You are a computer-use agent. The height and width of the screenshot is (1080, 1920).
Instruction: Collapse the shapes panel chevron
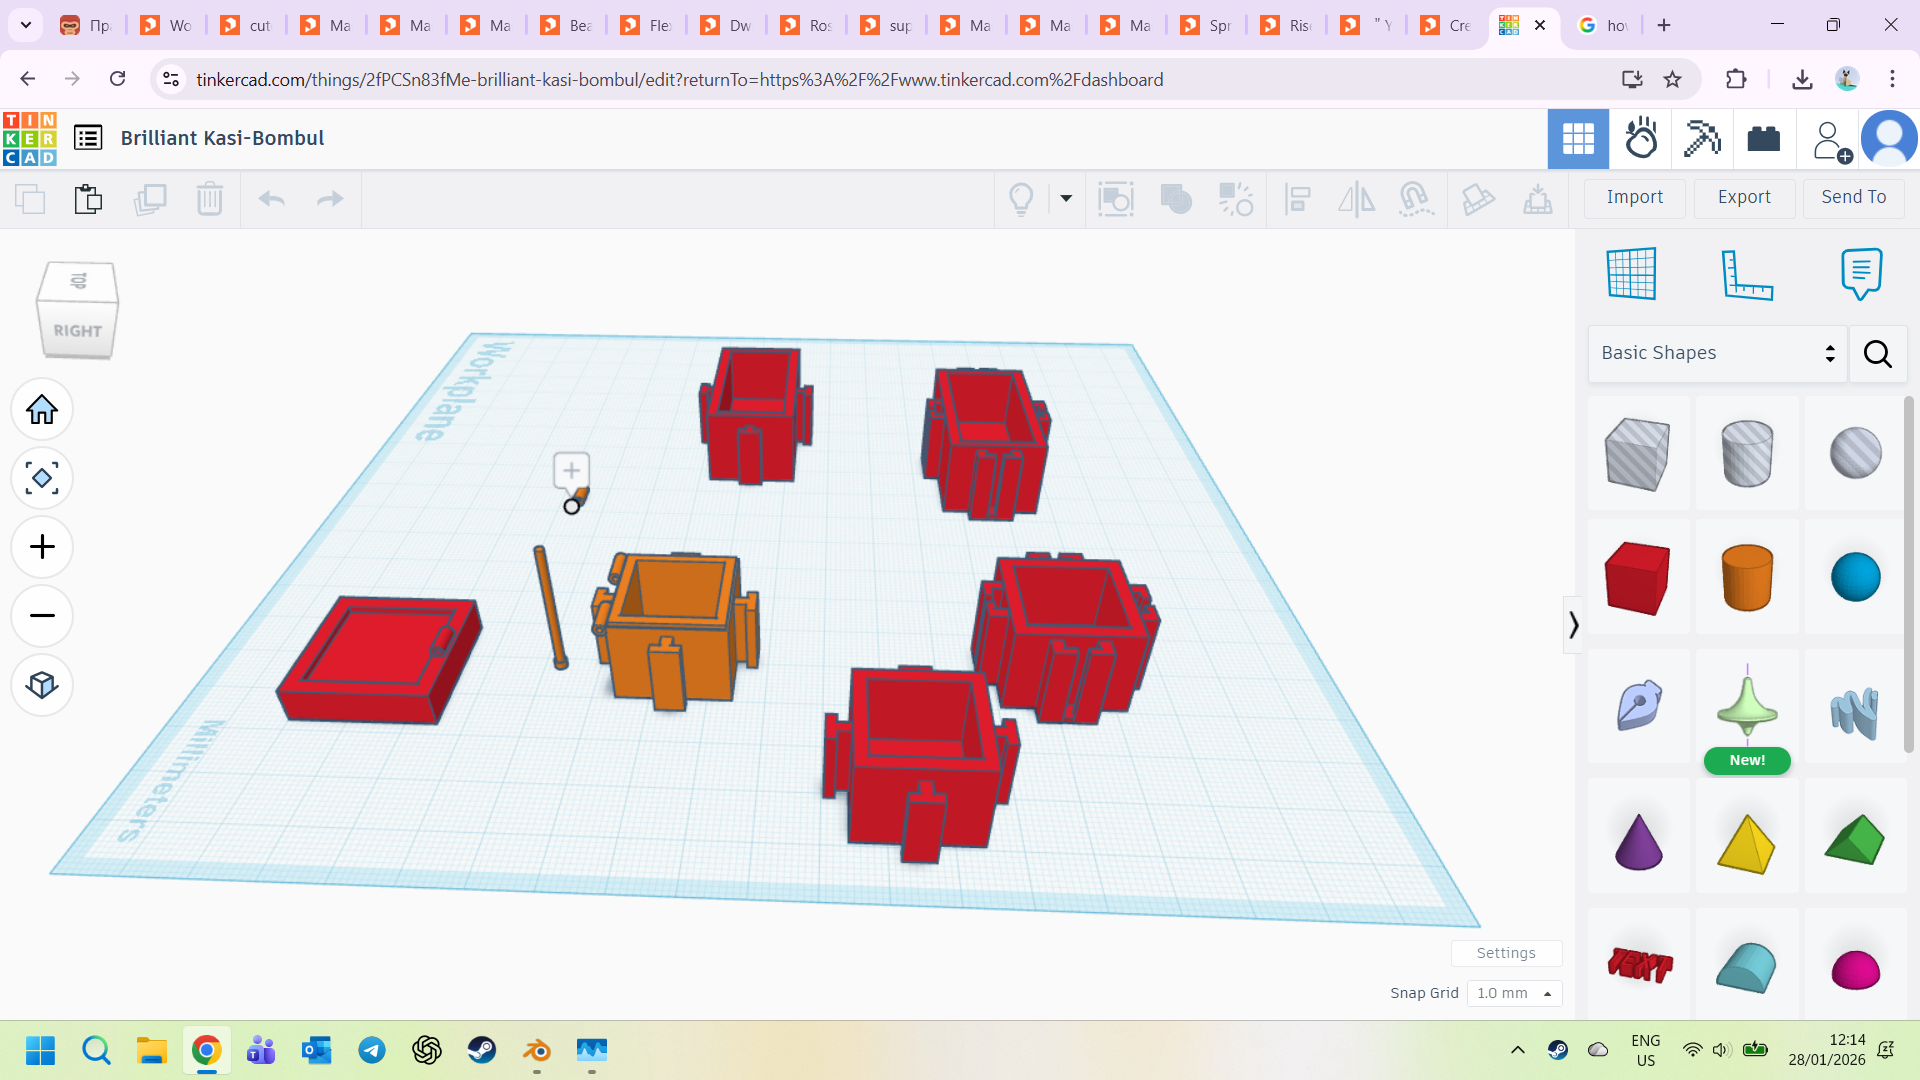click(x=1573, y=625)
